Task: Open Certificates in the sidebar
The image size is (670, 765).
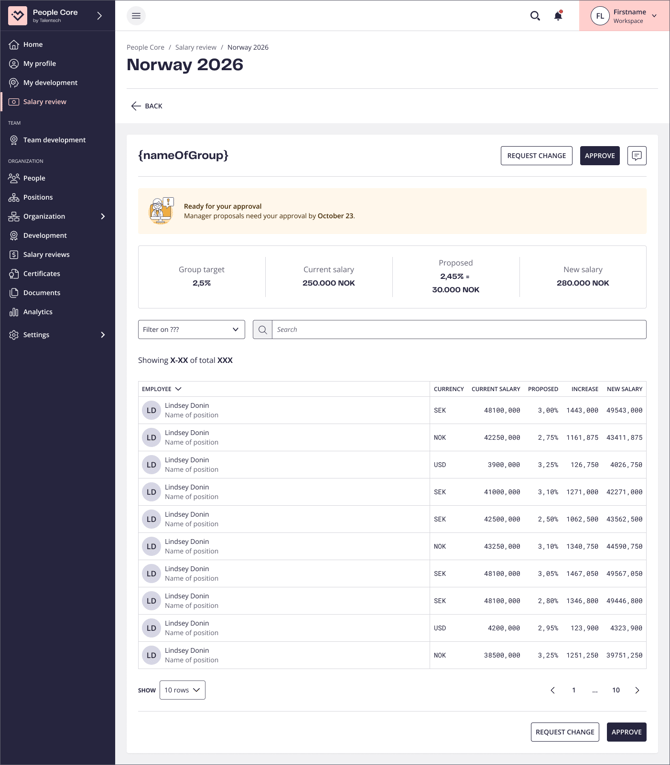Action: [41, 273]
